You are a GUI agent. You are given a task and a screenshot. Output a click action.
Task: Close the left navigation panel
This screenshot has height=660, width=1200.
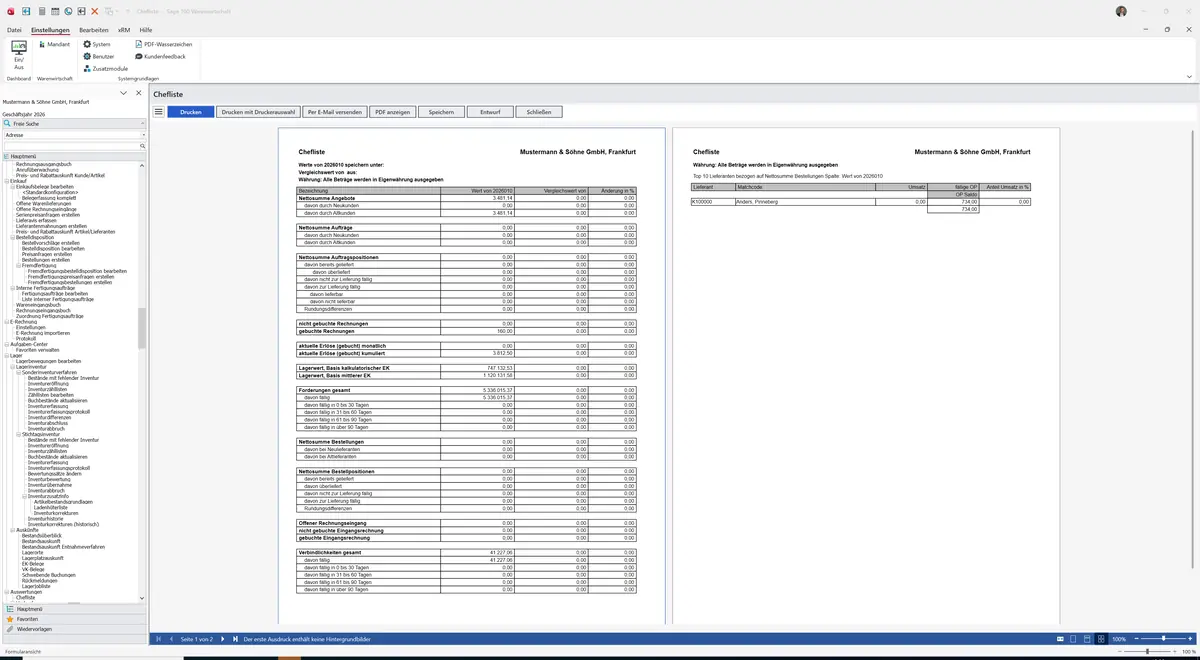pos(139,93)
